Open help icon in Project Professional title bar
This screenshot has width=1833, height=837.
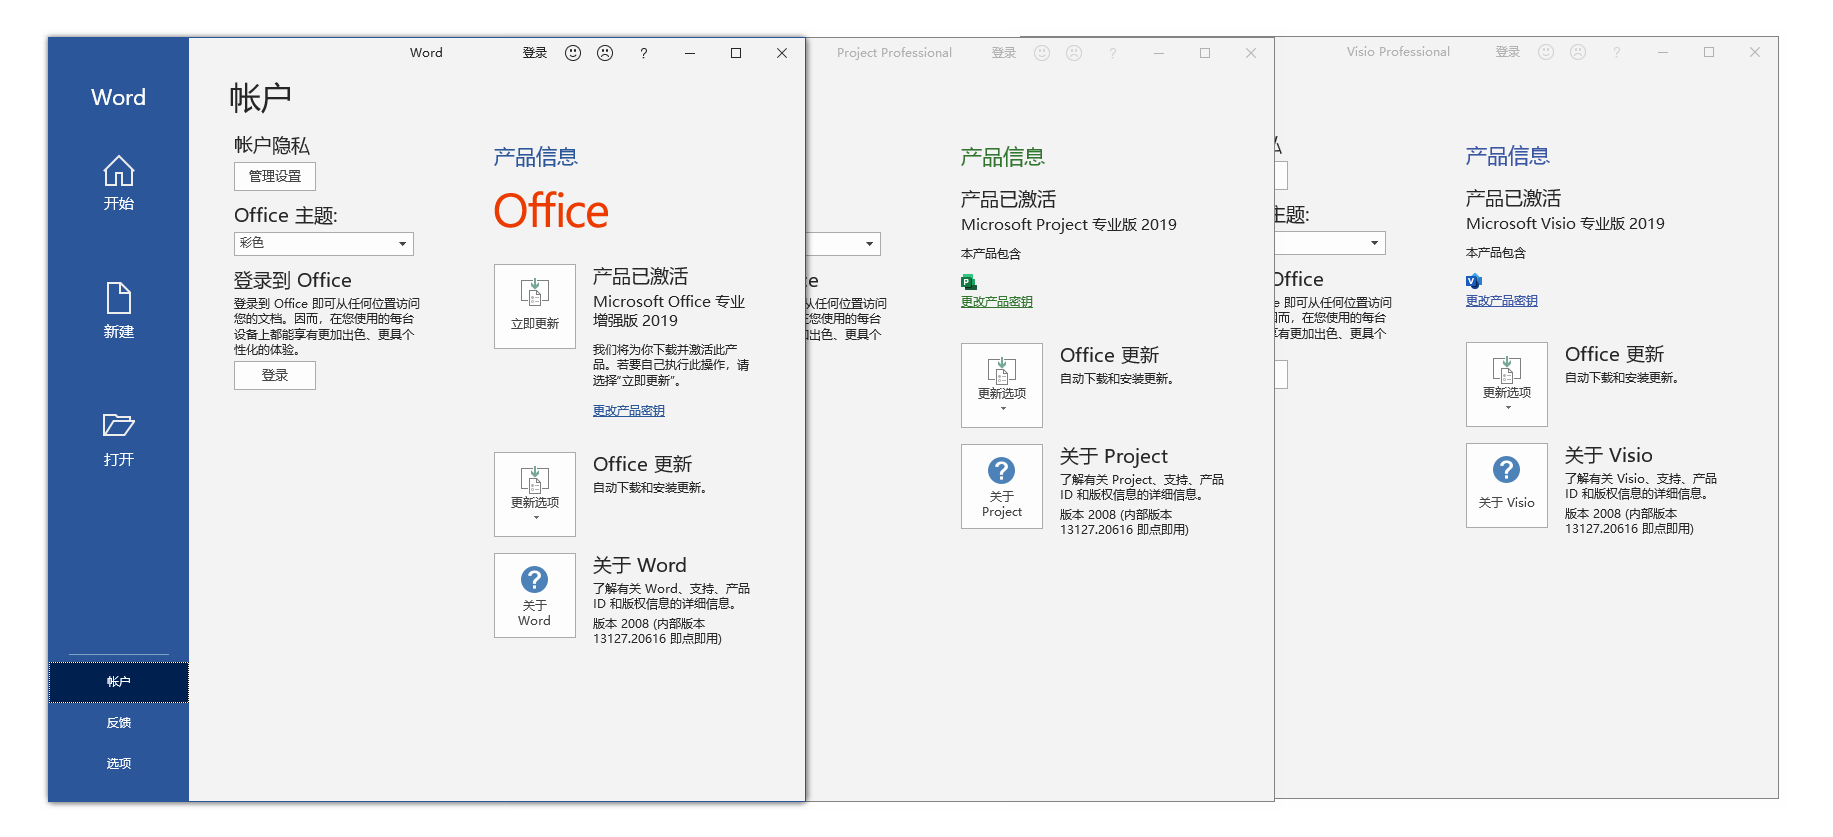[x=1113, y=53]
